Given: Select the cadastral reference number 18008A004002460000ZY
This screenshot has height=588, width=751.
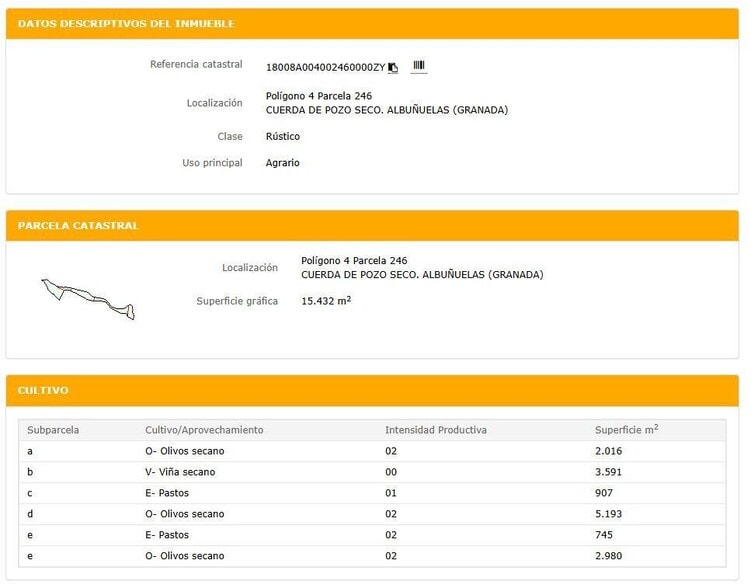Looking at the screenshot, I should 325,68.
